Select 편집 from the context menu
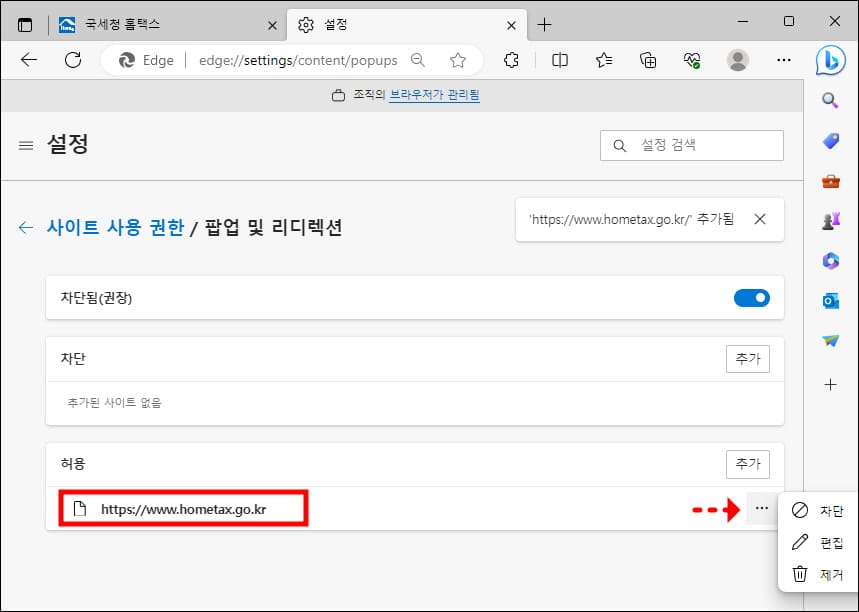This screenshot has height=612, width=859. click(x=828, y=542)
